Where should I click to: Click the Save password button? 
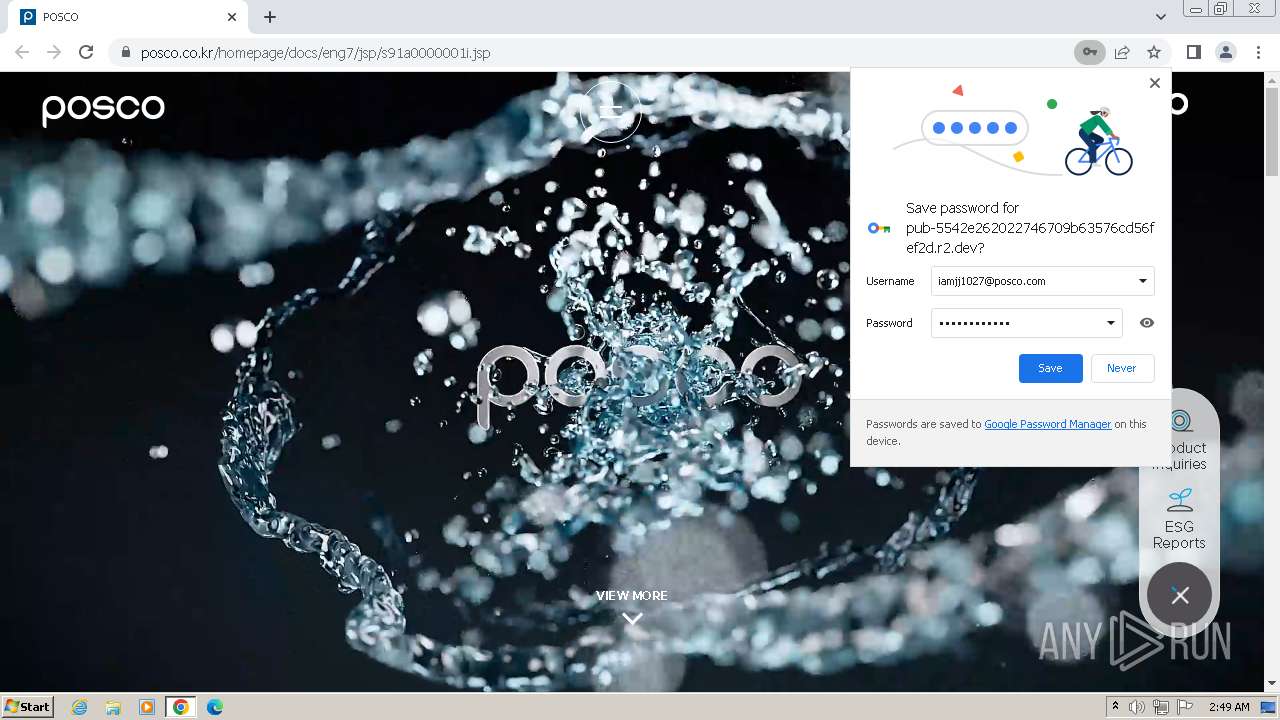pos(1050,368)
